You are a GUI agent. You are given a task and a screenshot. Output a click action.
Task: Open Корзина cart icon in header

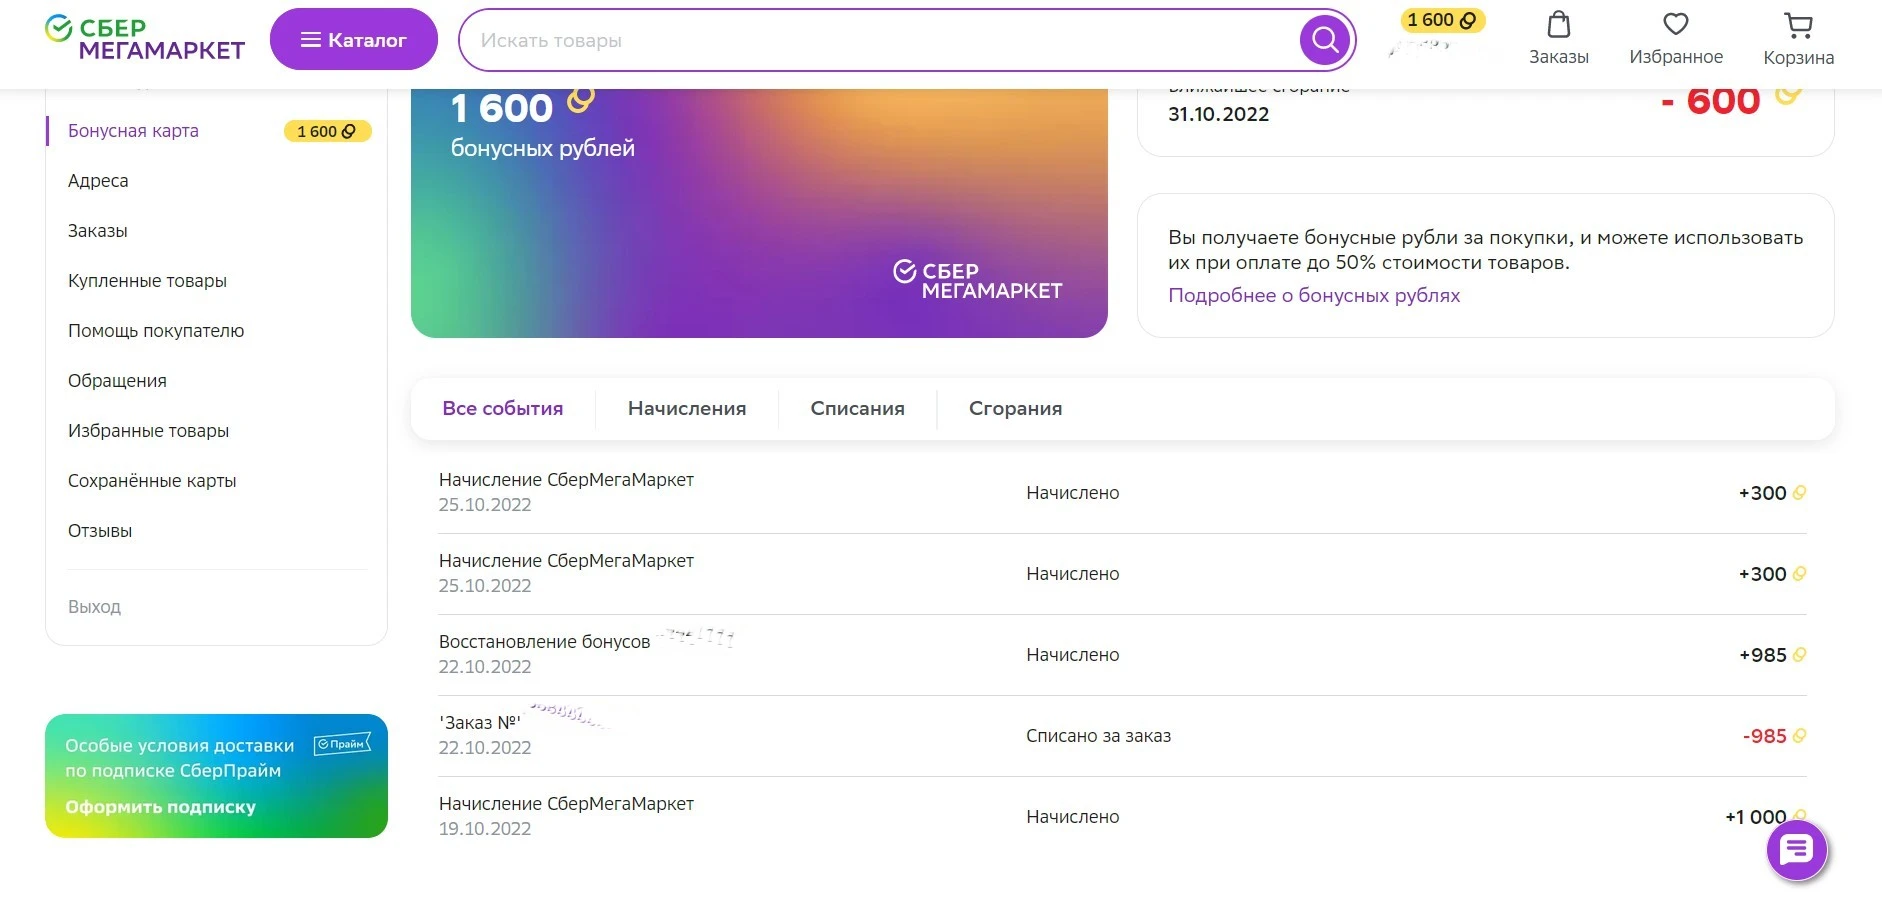click(1799, 38)
